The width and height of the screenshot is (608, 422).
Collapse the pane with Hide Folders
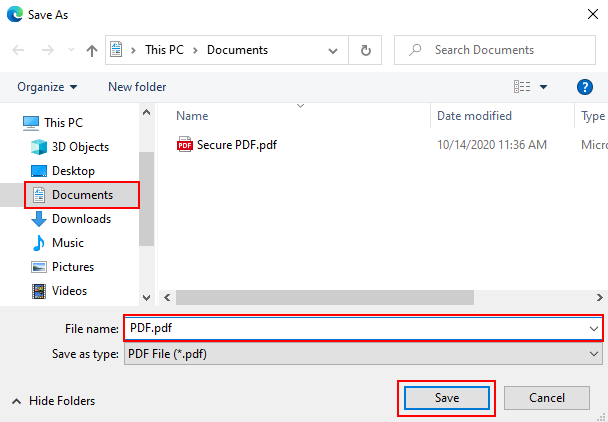coord(54,401)
